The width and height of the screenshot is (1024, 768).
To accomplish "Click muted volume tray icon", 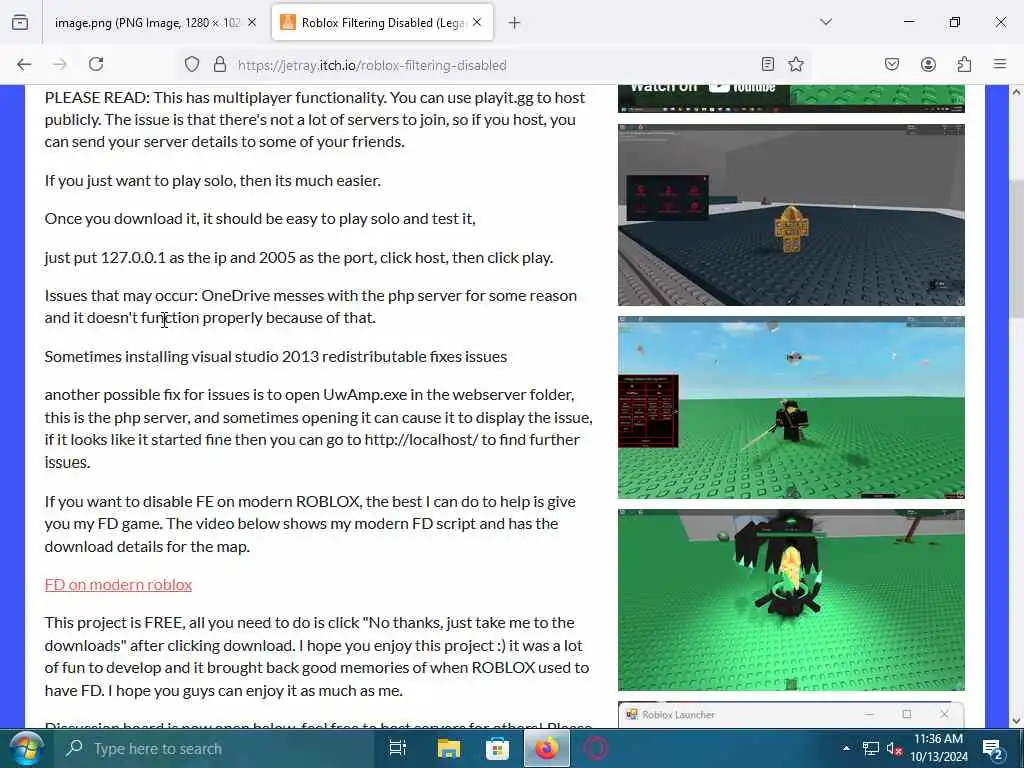I will click(894, 748).
